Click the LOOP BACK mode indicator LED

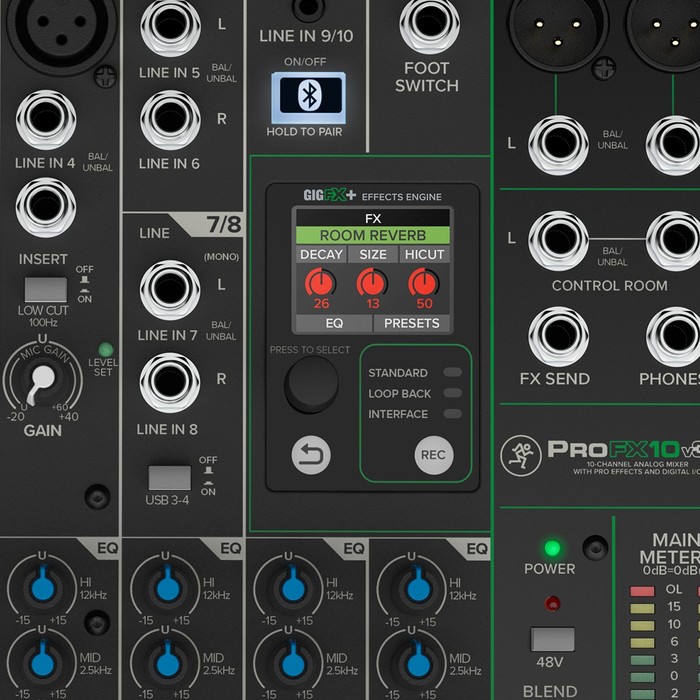452,393
